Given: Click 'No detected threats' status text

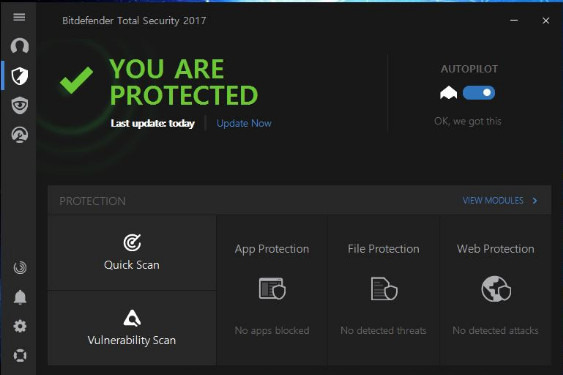Looking at the screenshot, I should pyautogui.click(x=383, y=330).
